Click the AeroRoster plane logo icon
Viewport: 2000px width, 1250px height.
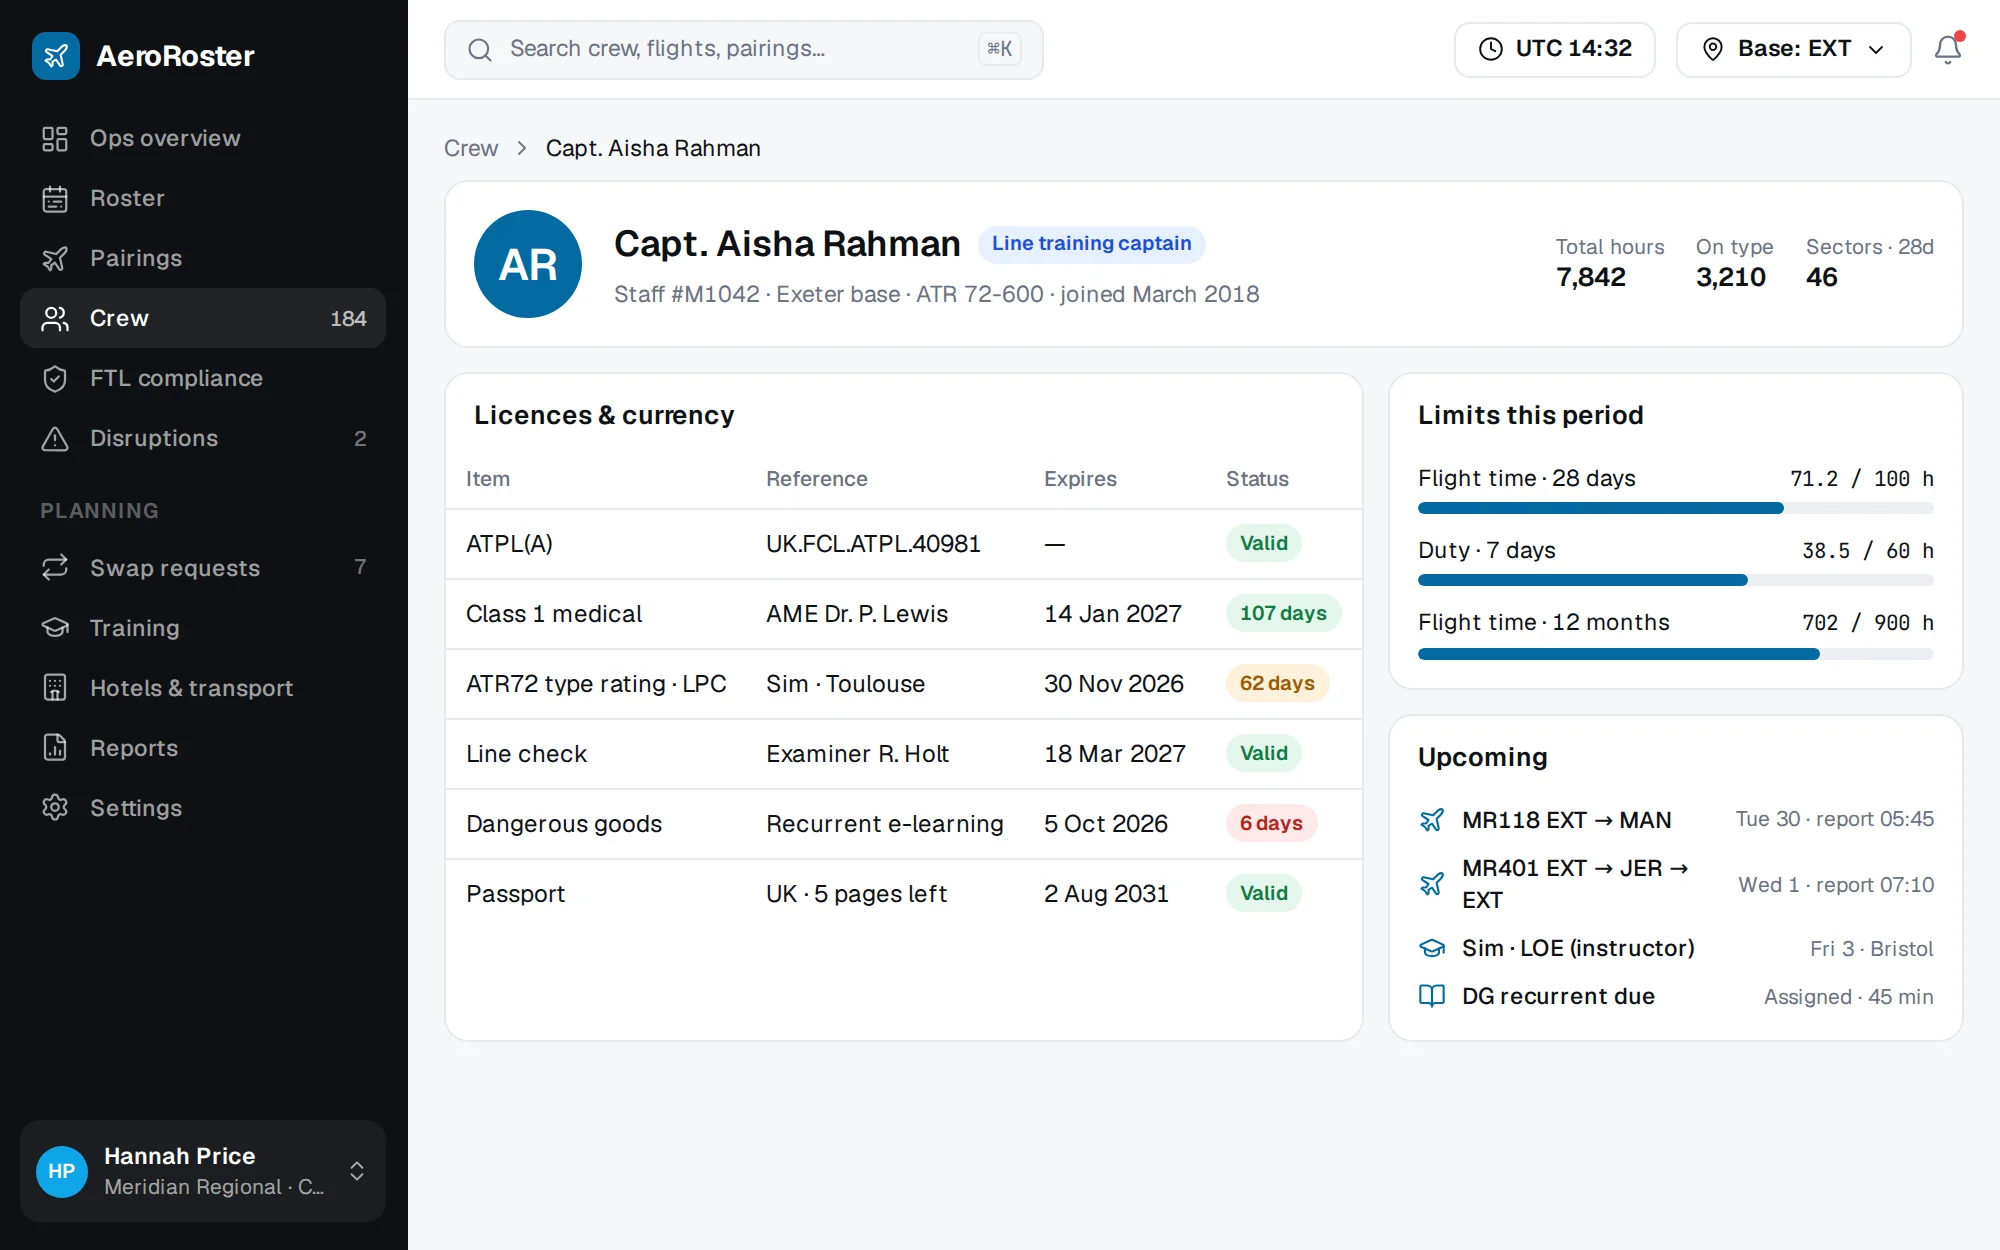pos(56,56)
